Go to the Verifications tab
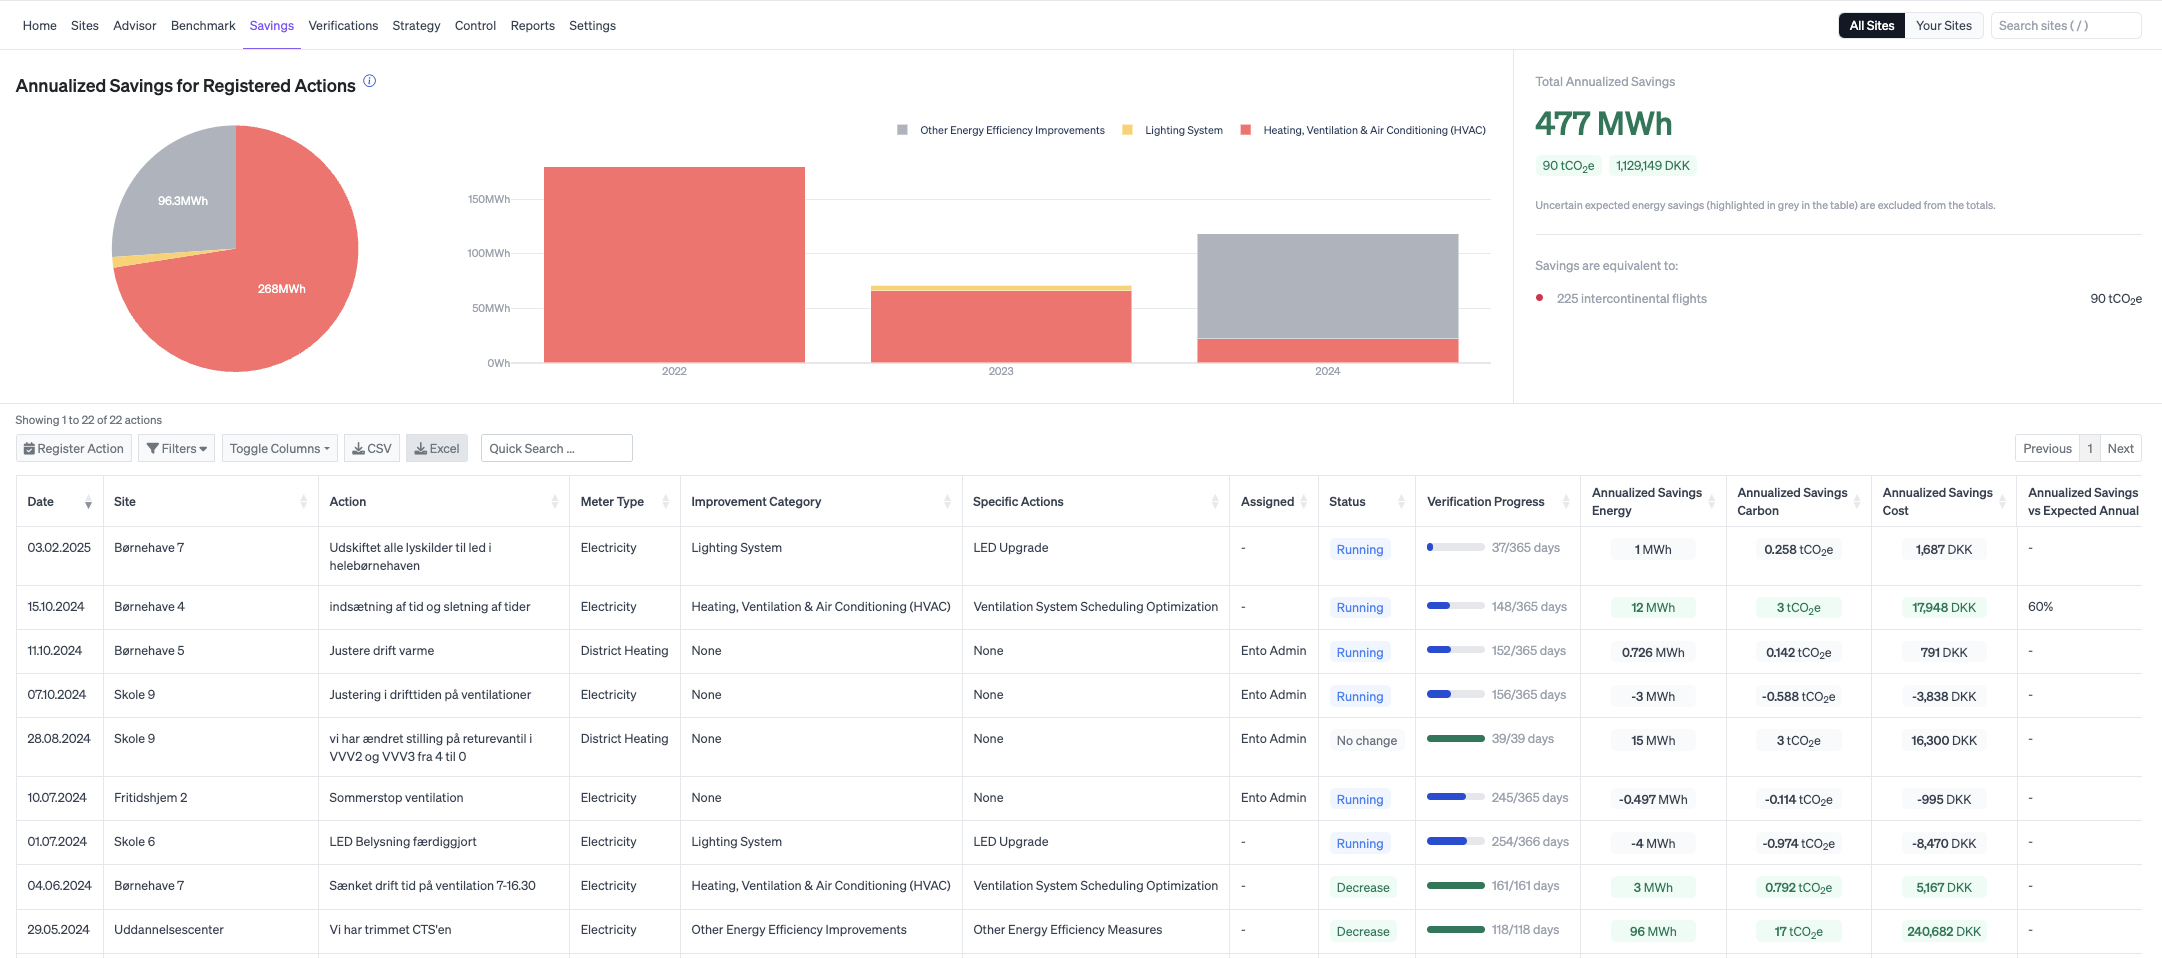The height and width of the screenshot is (958, 2162). click(343, 26)
